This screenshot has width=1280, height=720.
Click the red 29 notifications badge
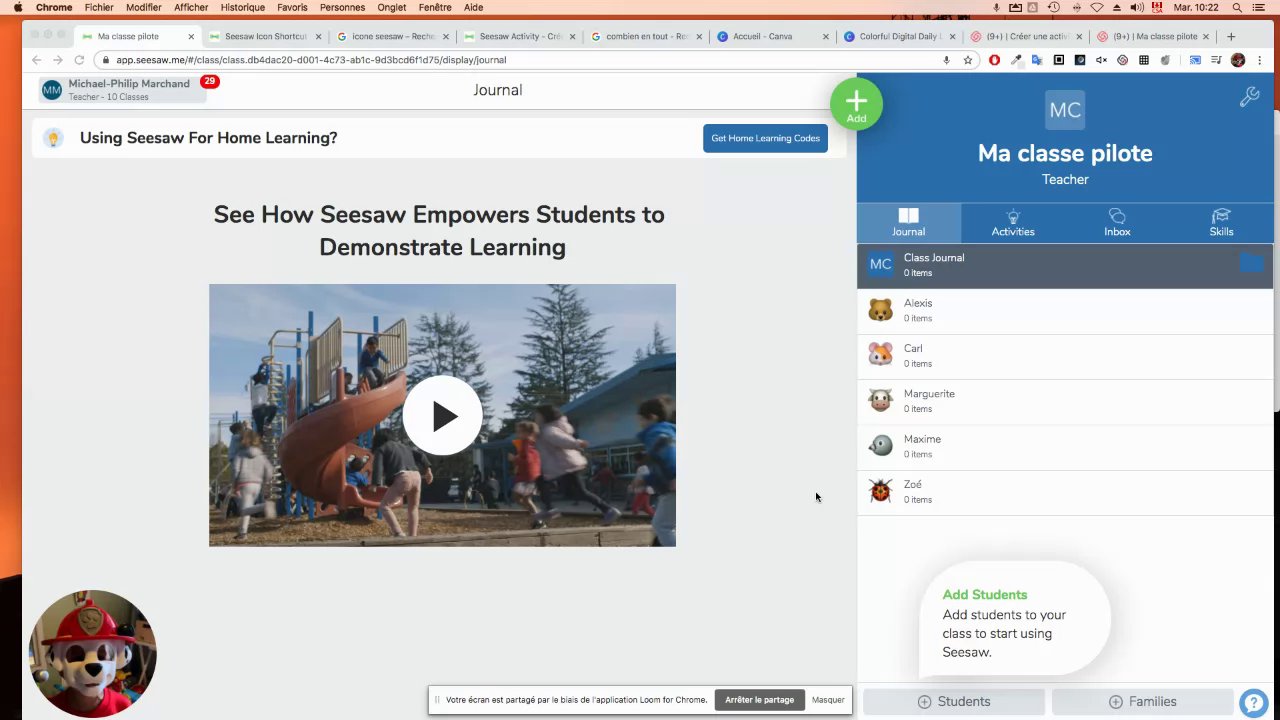point(209,81)
